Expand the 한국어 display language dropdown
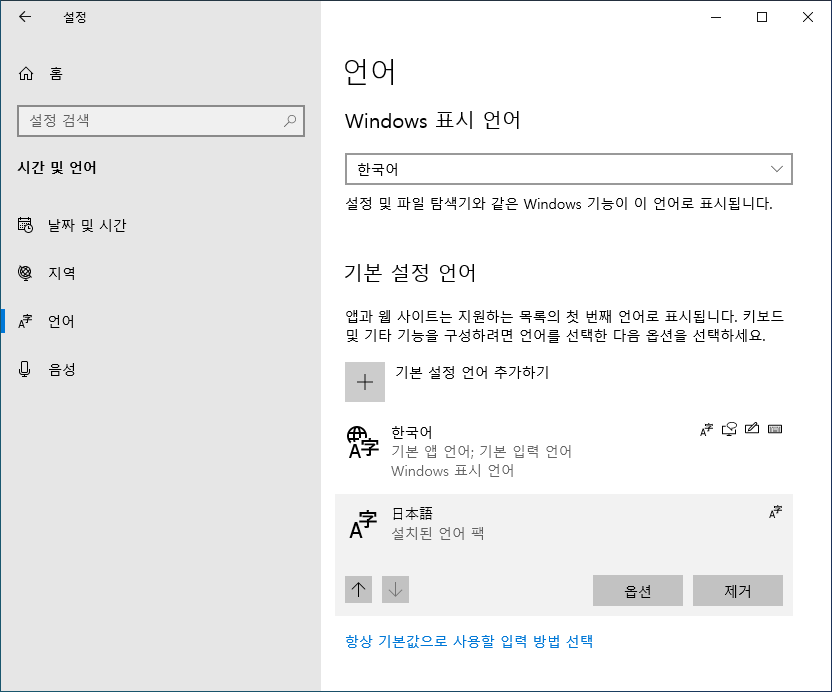The image size is (832, 692). pyautogui.click(x=569, y=169)
